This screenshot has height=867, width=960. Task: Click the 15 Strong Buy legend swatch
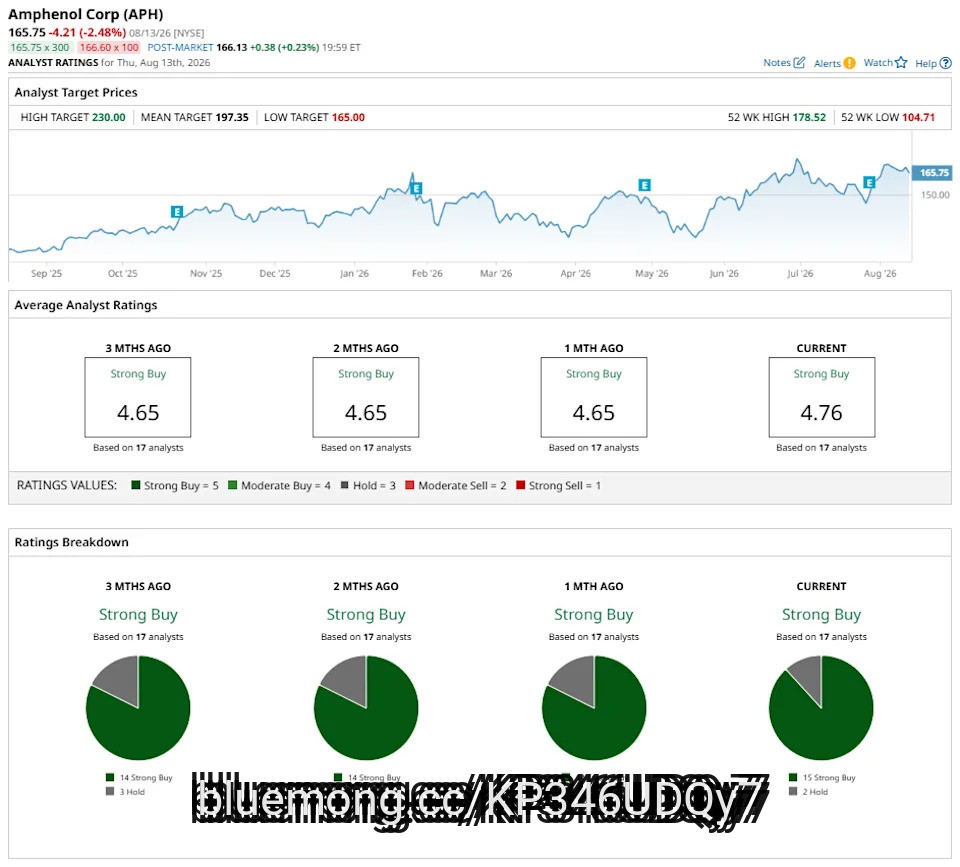click(793, 777)
